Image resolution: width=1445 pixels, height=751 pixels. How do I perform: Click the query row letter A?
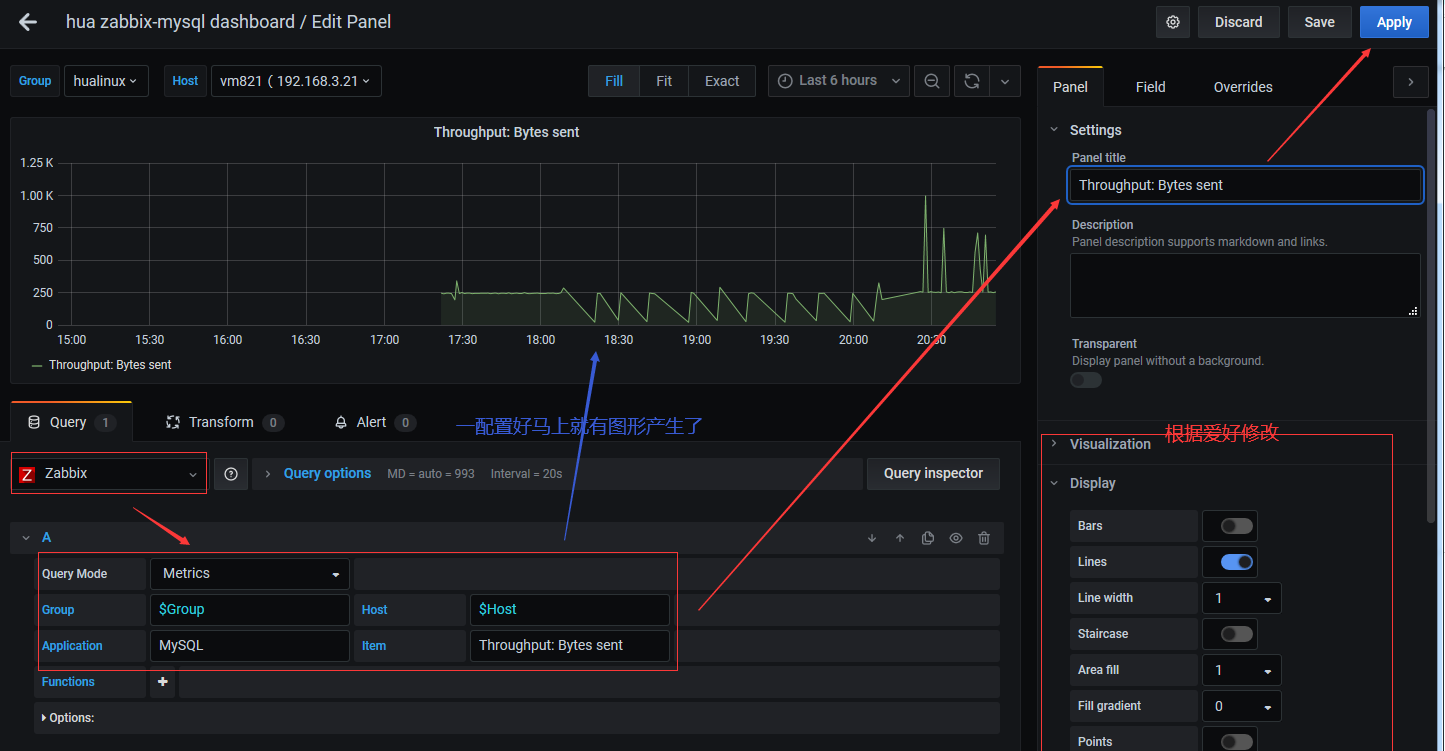(46, 538)
